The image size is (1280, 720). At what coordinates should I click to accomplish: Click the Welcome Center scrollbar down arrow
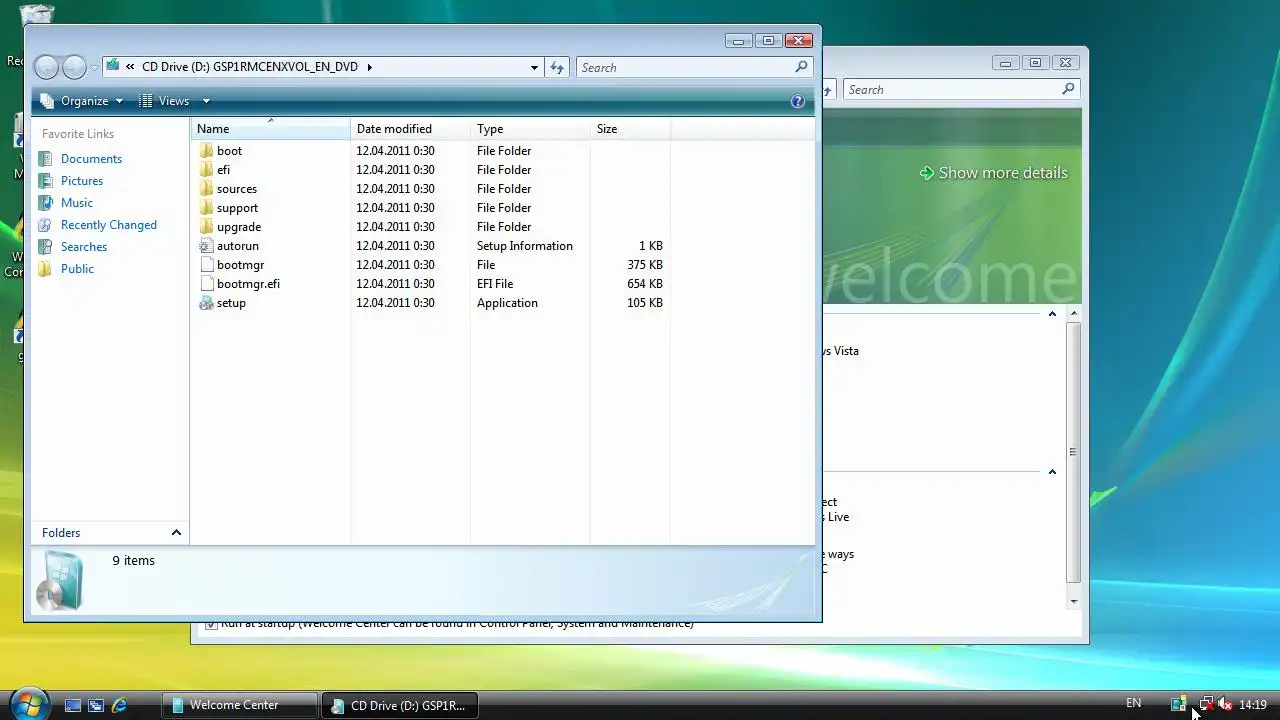1073,601
